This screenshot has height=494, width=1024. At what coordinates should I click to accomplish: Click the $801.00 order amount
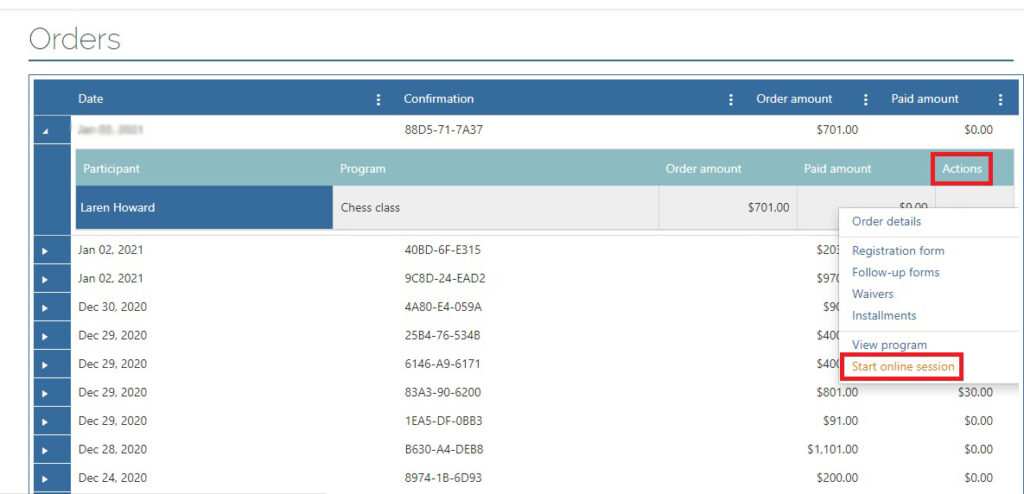pyautogui.click(x=837, y=393)
